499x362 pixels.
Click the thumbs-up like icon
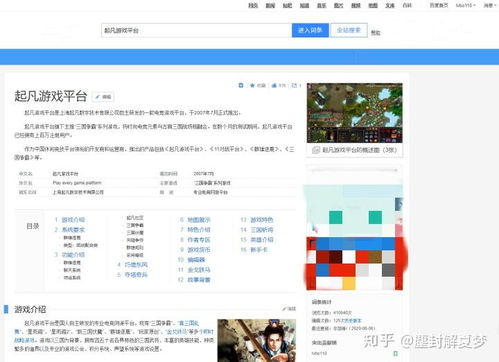point(274,86)
